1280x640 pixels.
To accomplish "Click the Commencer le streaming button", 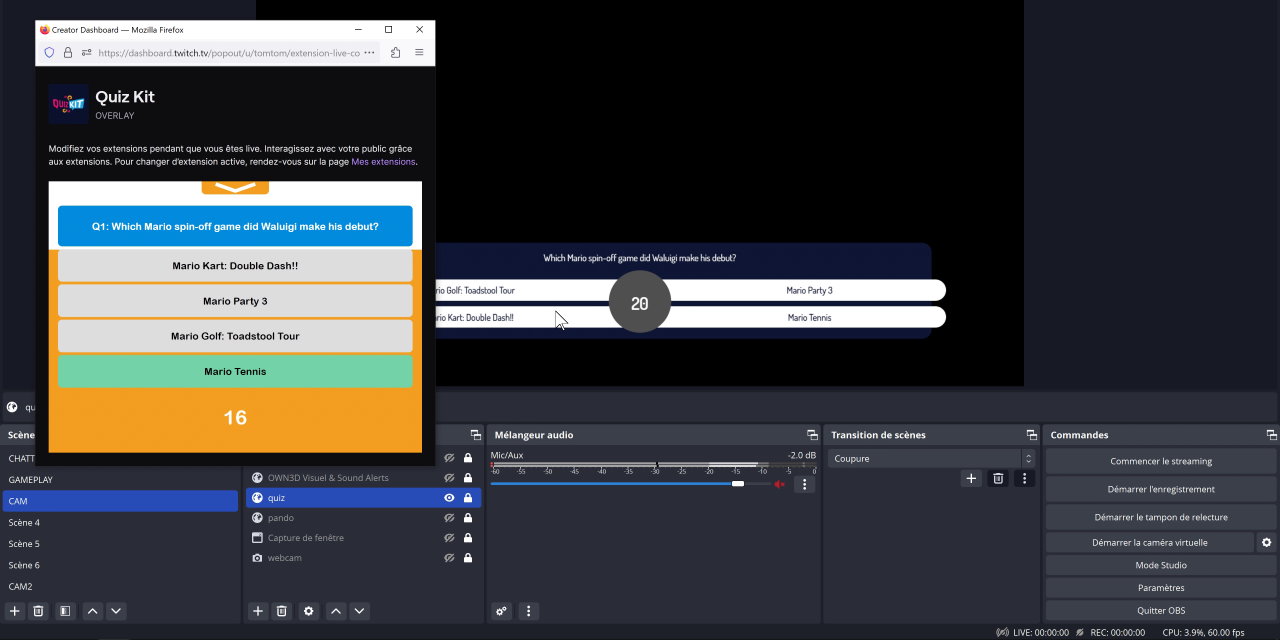I will point(1160,461).
